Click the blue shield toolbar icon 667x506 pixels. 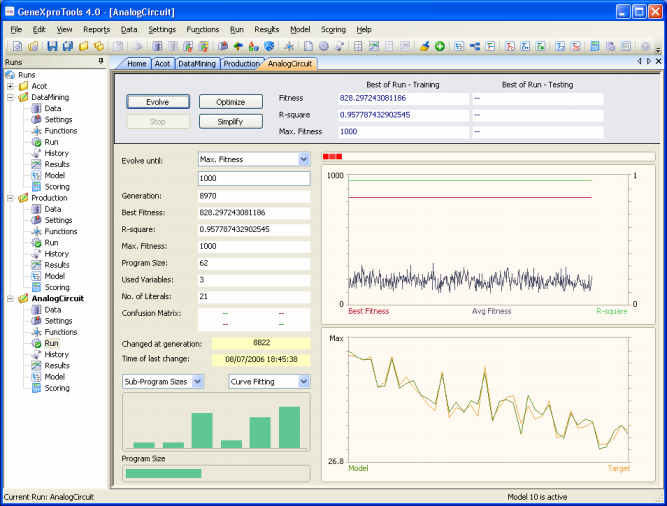pos(269,46)
